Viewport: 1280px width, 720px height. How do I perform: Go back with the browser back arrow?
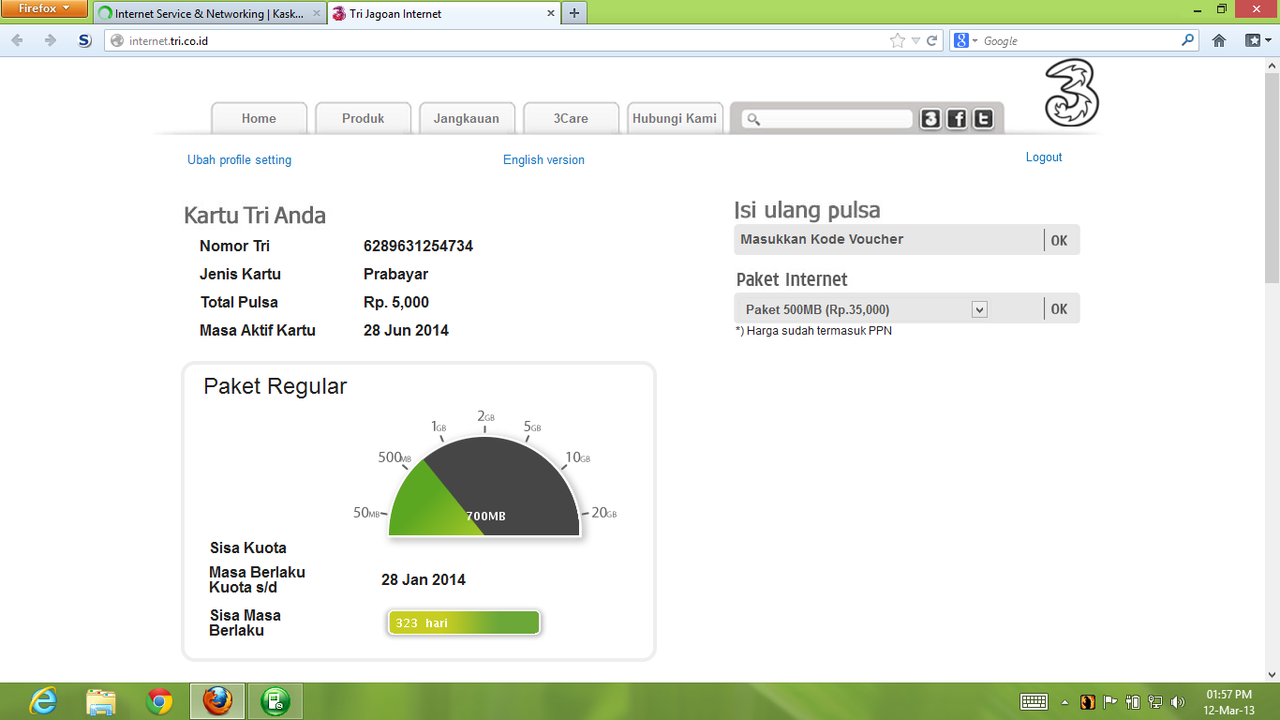[x=18, y=41]
